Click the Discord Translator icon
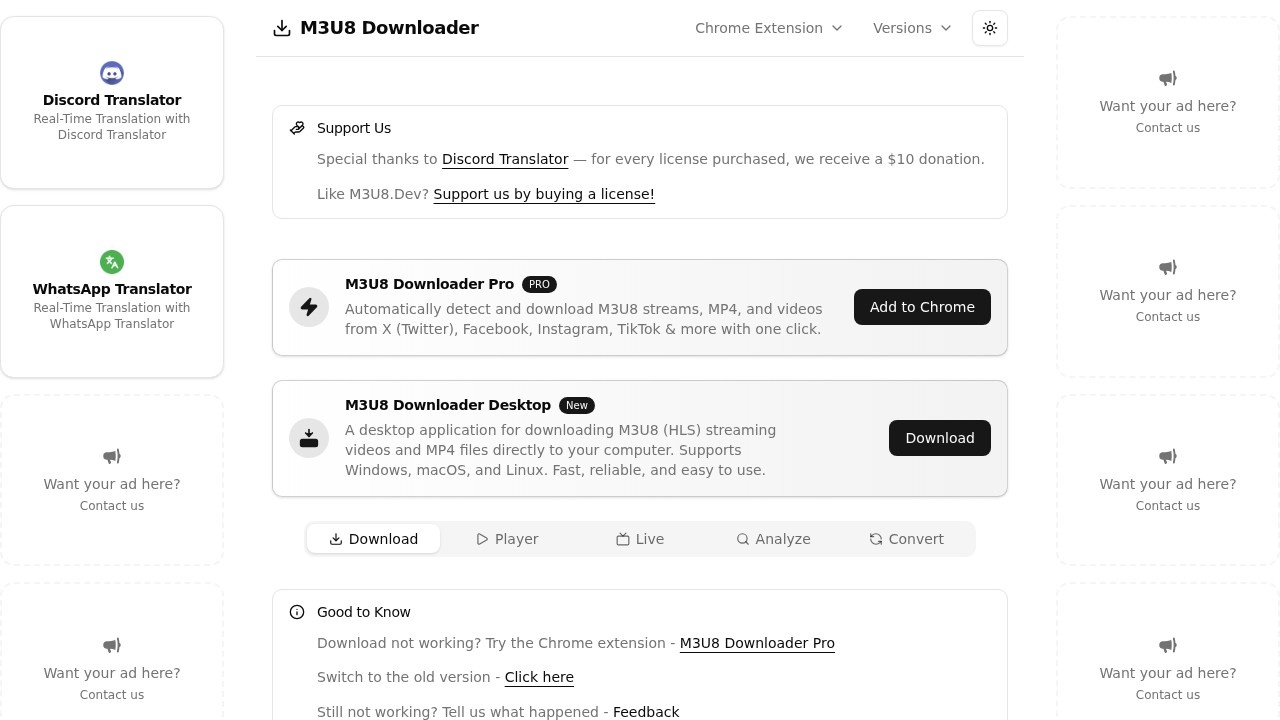 coord(112,73)
